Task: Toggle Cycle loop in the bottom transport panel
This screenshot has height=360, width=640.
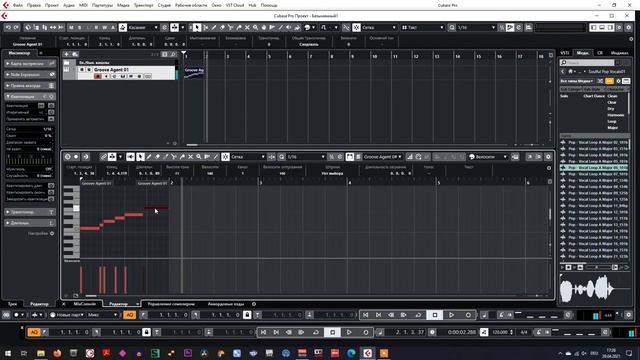Action: pos(316,332)
